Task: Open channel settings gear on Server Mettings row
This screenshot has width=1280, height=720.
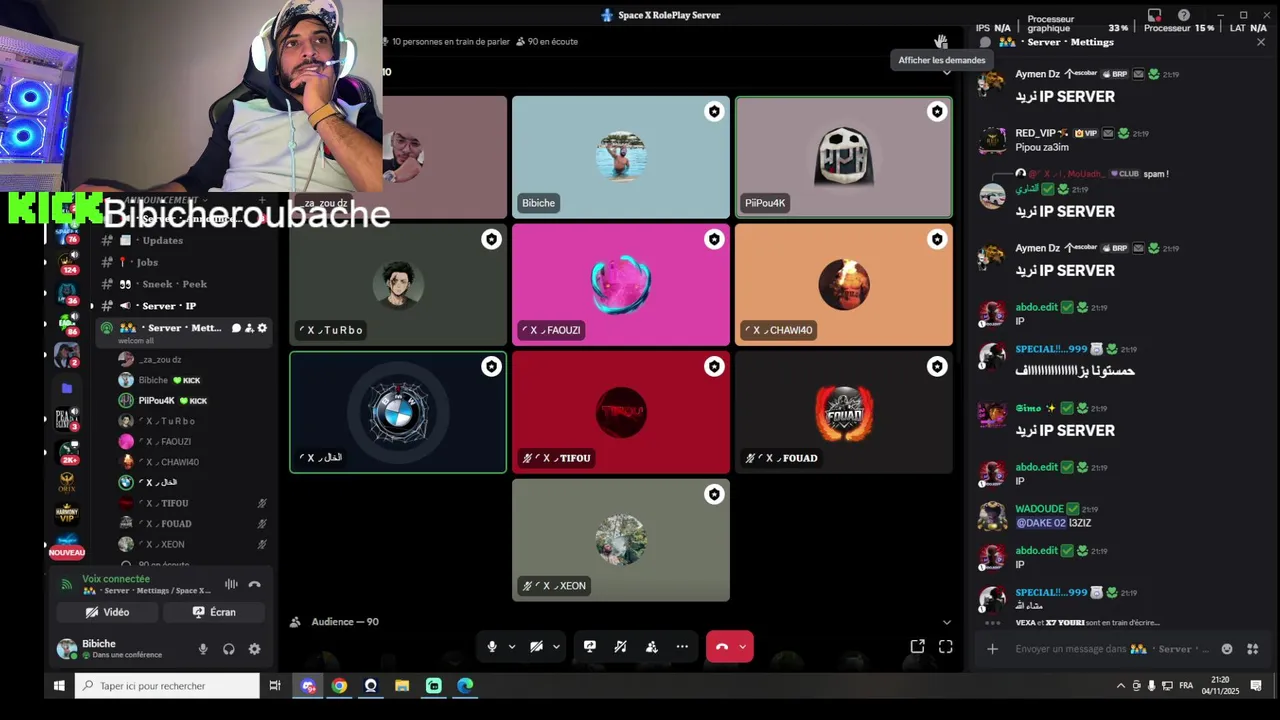Action: [263, 328]
